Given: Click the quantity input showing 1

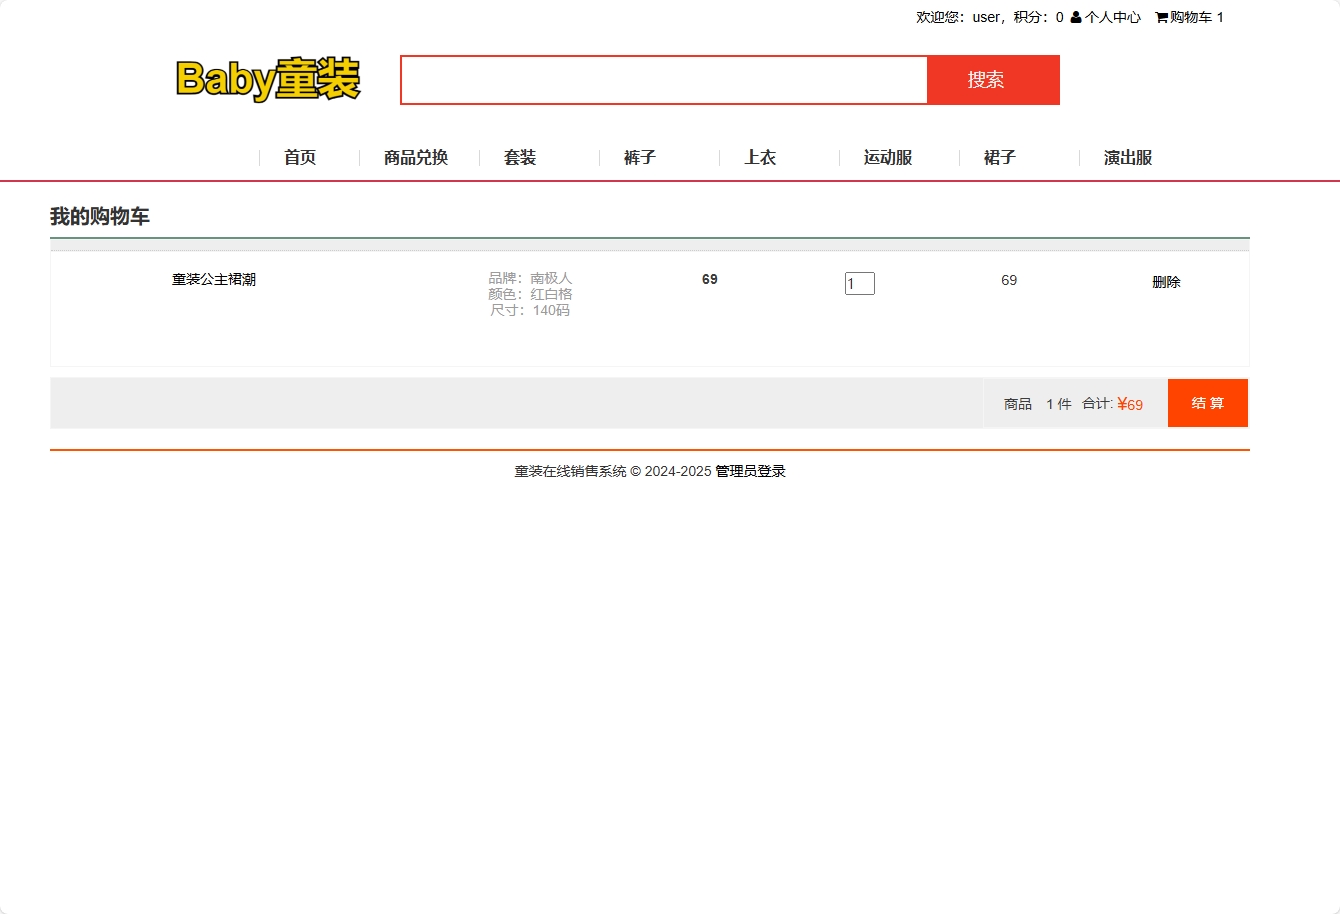Looking at the screenshot, I should [x=859, y=283].
